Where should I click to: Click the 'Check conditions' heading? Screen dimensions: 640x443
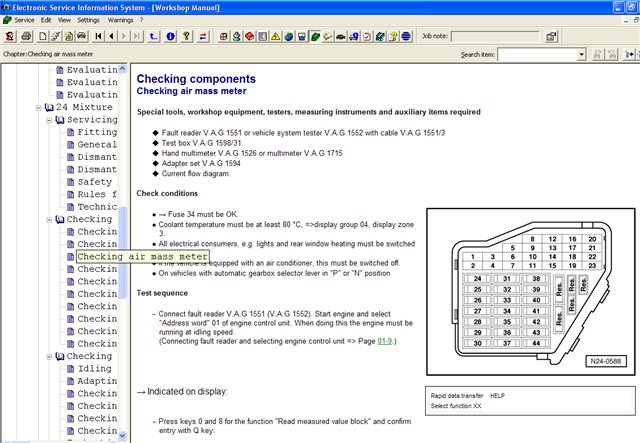pyautogui.click(x=167, y=193)
